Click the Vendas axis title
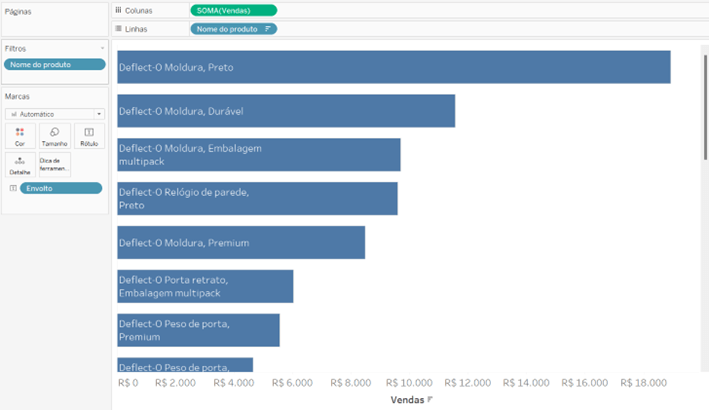This screenshot has width=709, height=410. [407, 400]
